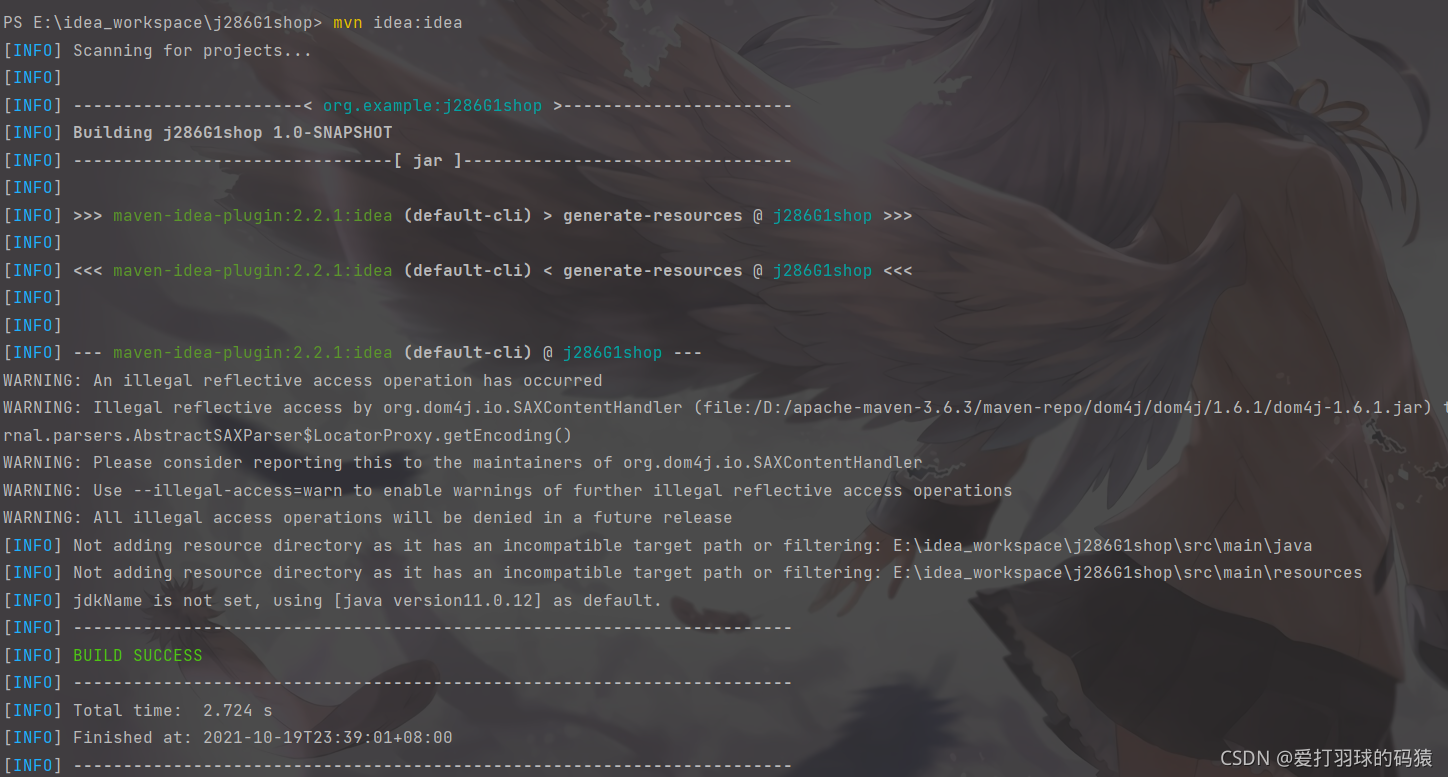The width and height of the screenshot is (1448, 777).
Task: Click the first maven-idea-plugin:2.2.1:idea text
Action: (x=252, y=215)
